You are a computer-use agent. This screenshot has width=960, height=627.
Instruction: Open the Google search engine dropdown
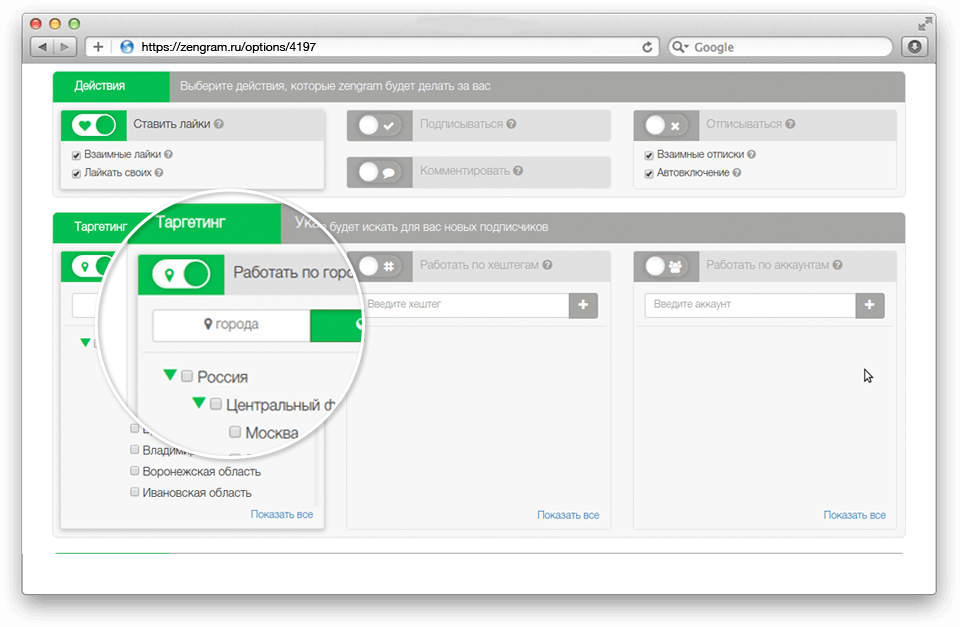point(679,47)
